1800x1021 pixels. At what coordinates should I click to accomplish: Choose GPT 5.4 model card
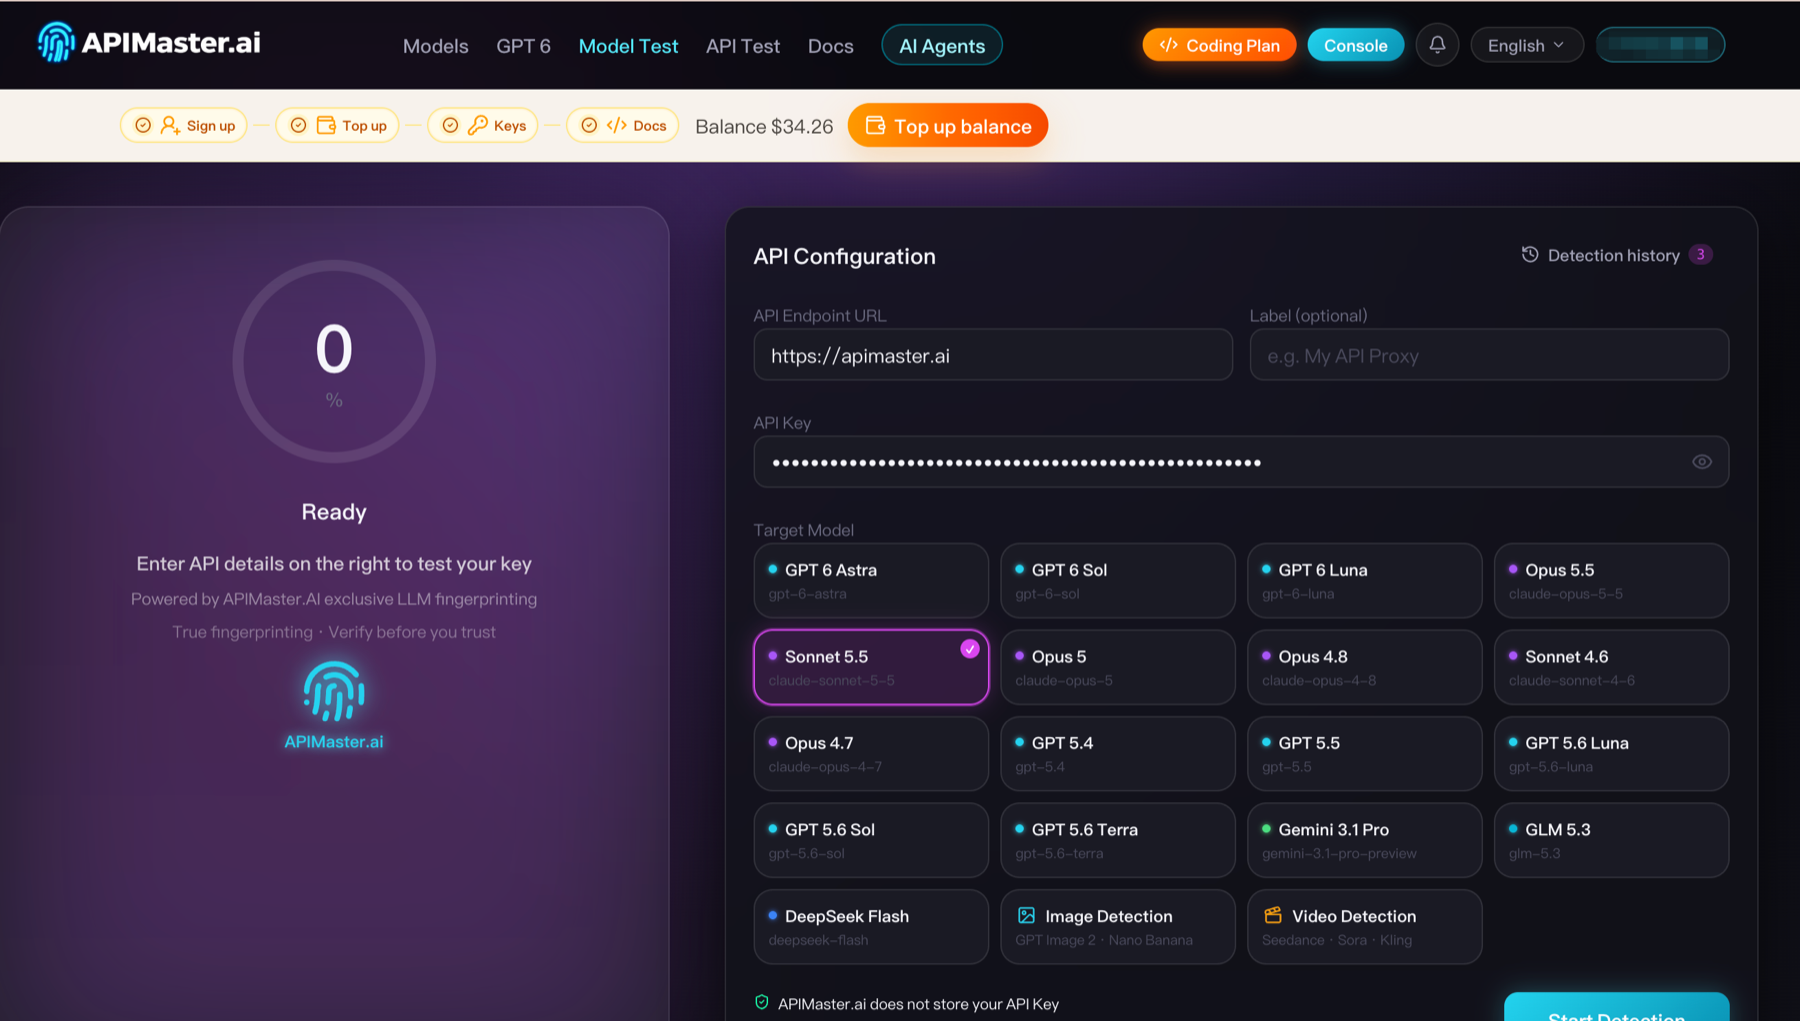pos(1118,754)
